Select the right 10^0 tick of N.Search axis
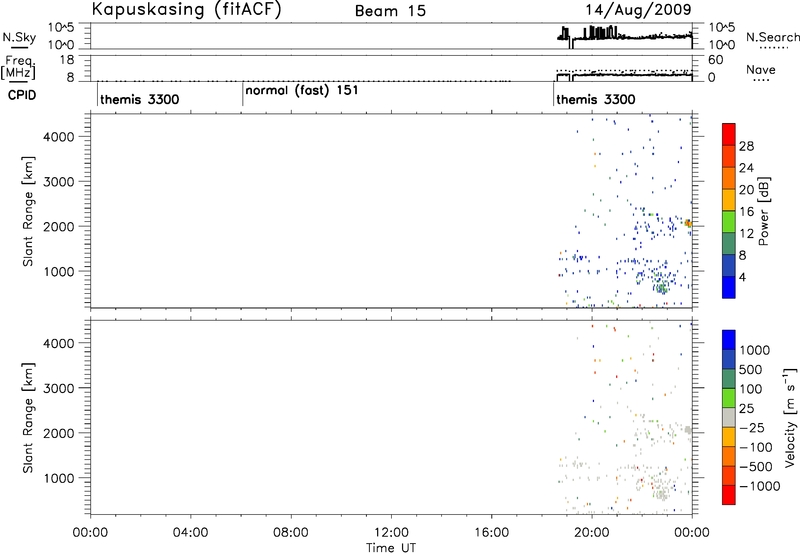Screen dimensions: 800x554 [x=722, y=45]
